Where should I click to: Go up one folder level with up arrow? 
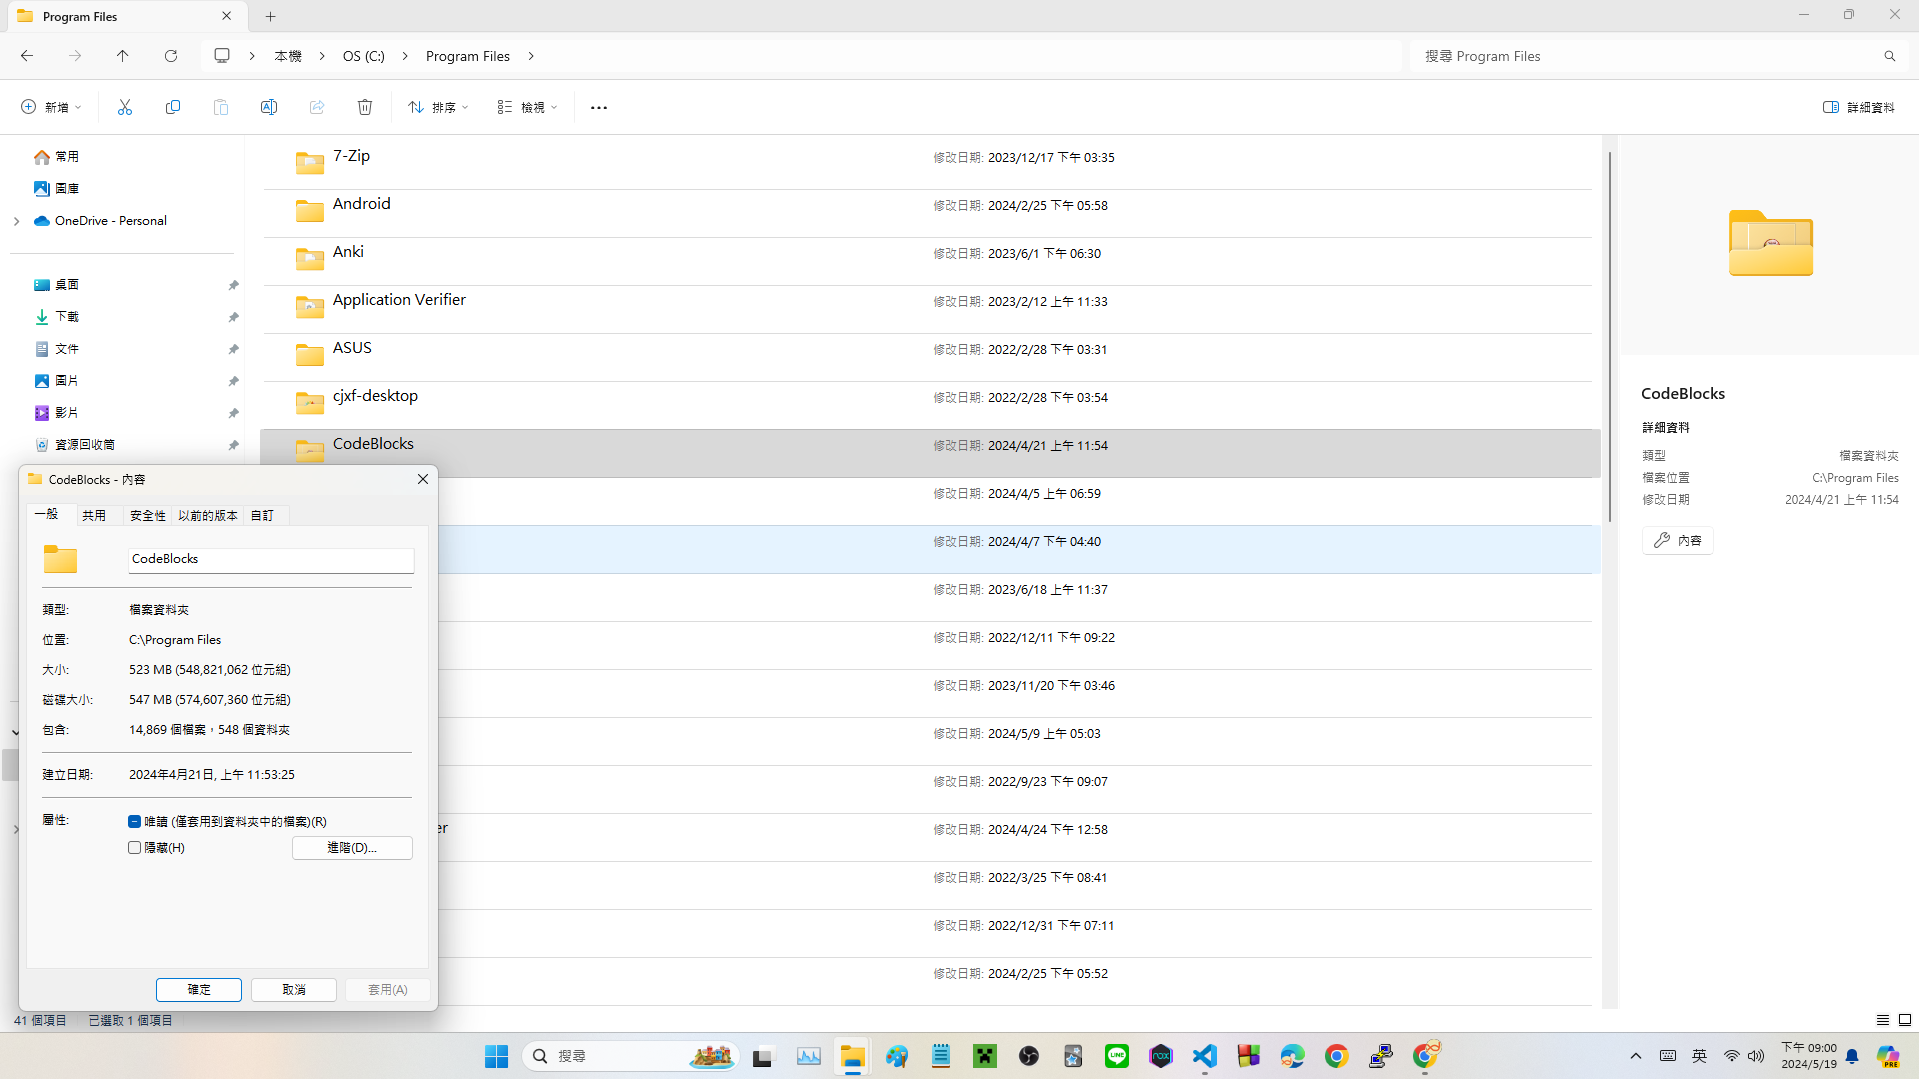pos(123,56)
